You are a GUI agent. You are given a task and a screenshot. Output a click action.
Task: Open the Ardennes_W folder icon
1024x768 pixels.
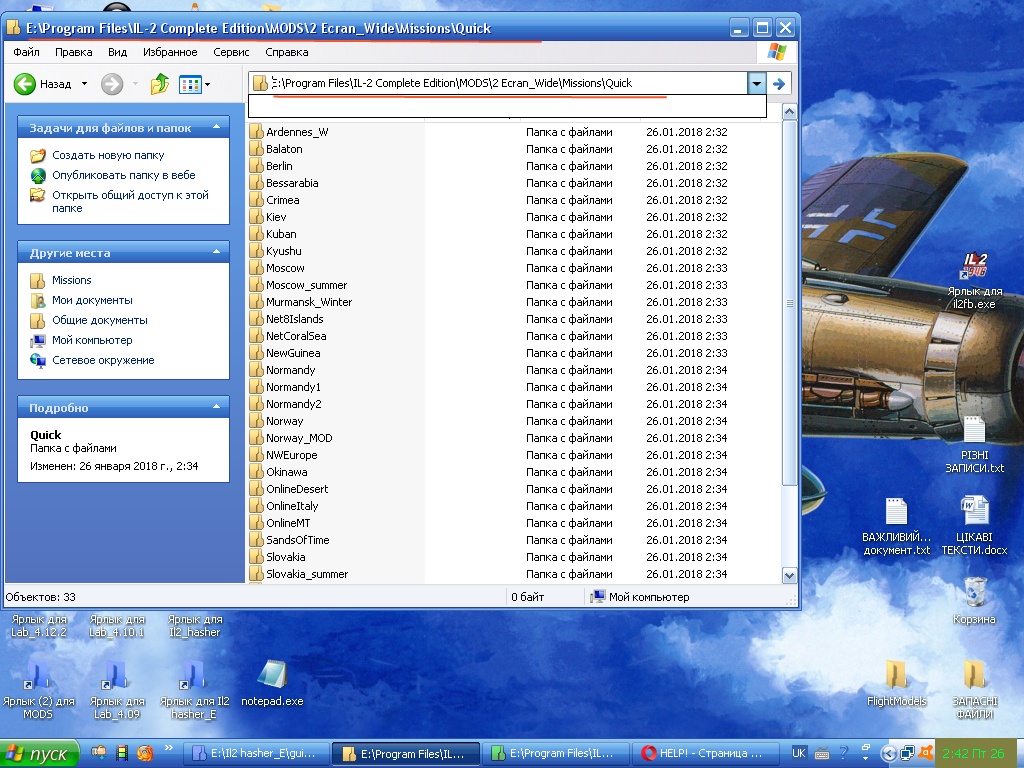(256, 131)
